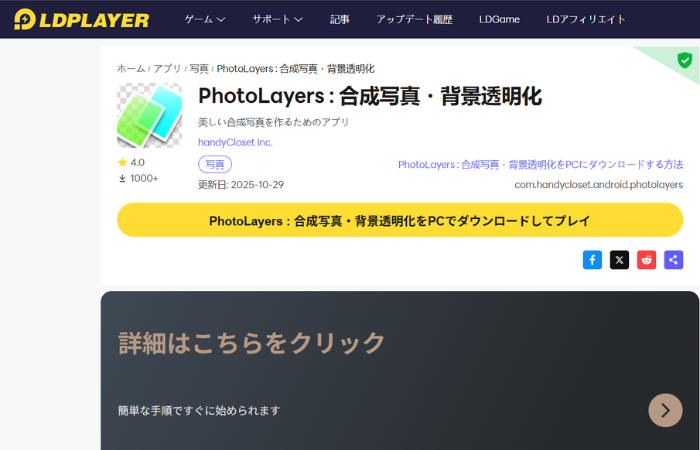700x450 pixels.
Task: Go to LDGame in navigation
Action: [x=500, y=19]
